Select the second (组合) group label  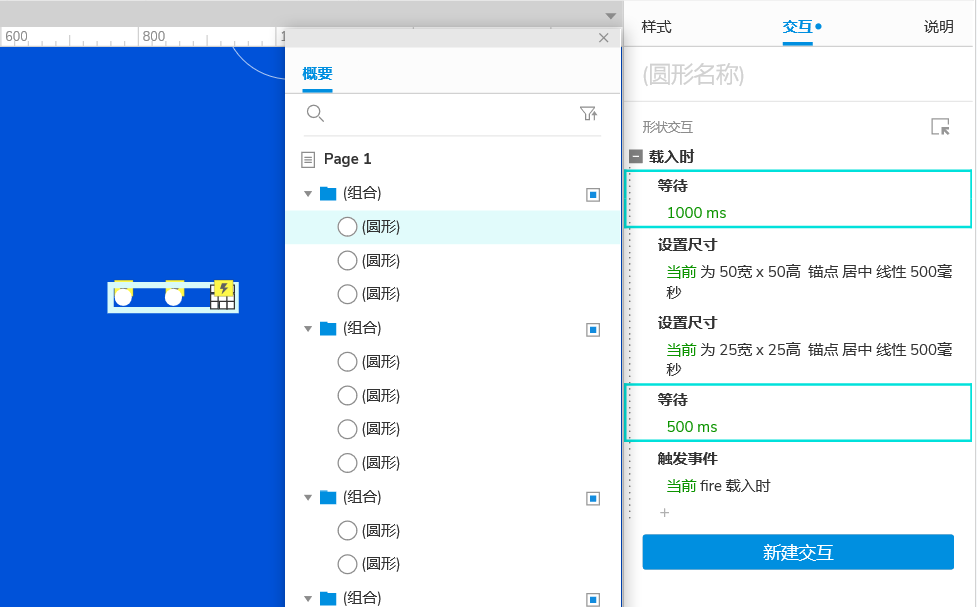tap(362, 328)
